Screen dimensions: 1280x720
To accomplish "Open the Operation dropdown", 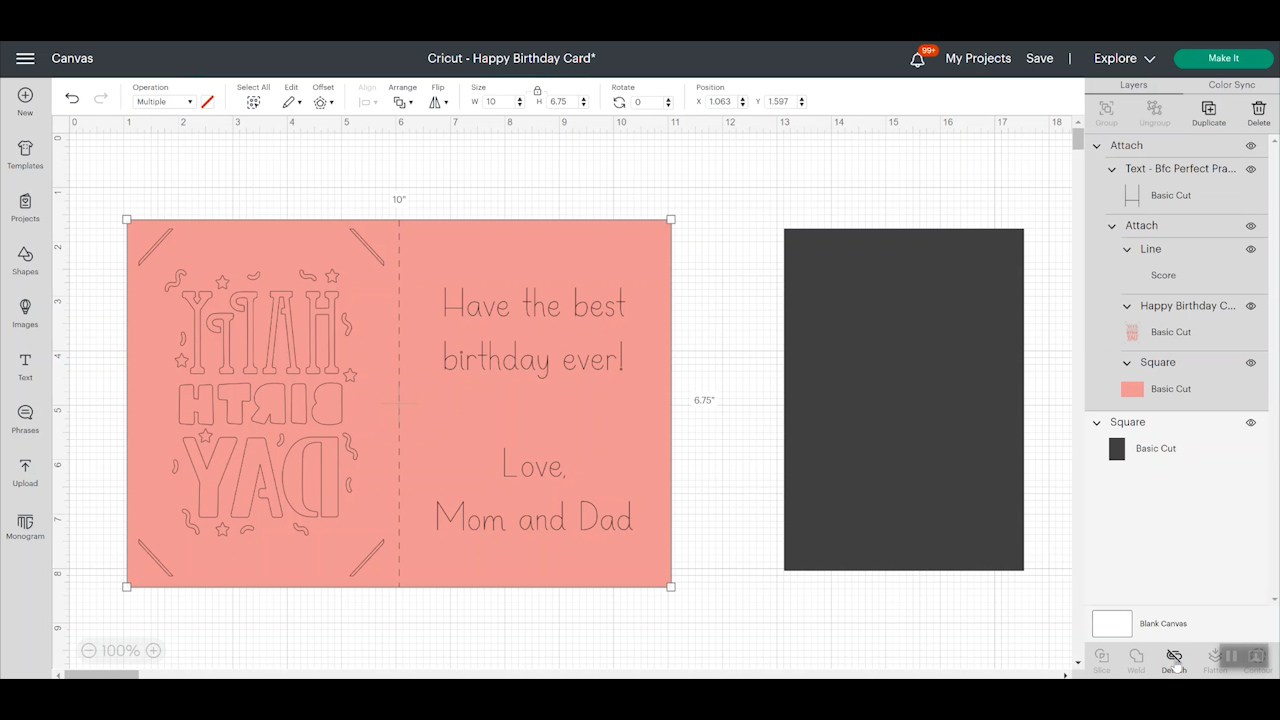I will pos(164,102).
